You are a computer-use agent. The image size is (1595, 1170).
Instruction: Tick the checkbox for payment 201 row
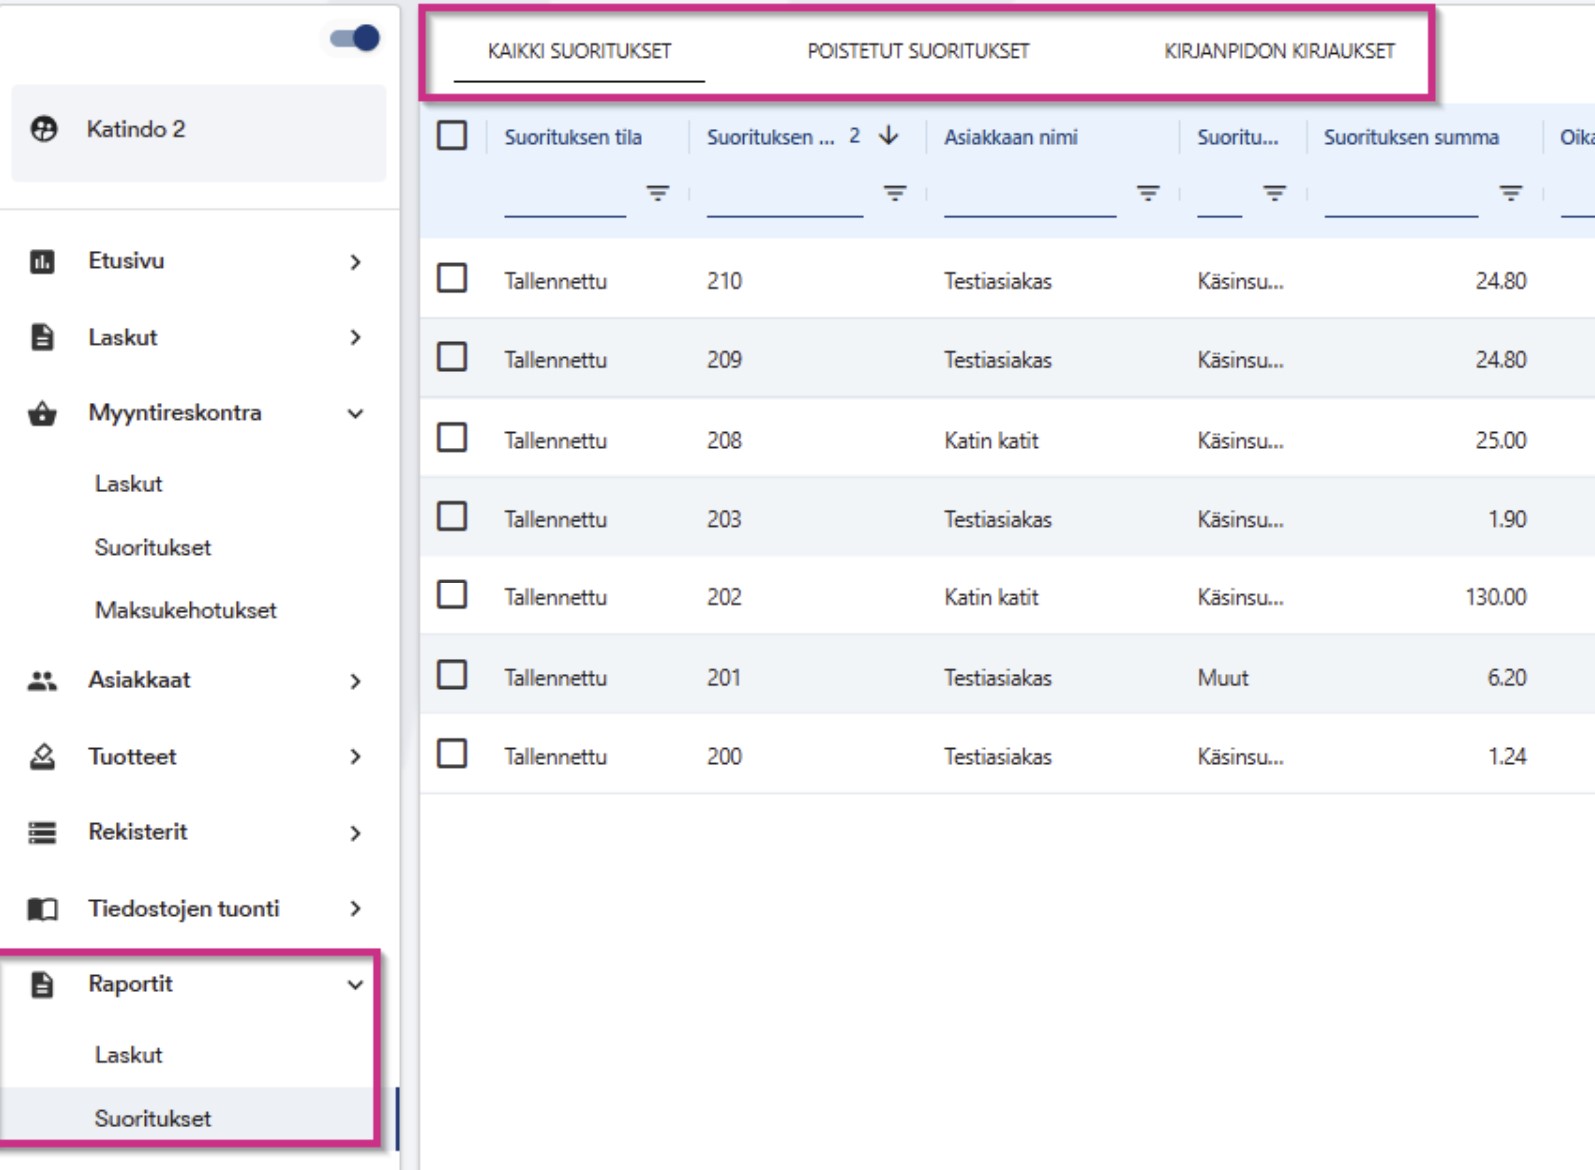pos(452,675)
